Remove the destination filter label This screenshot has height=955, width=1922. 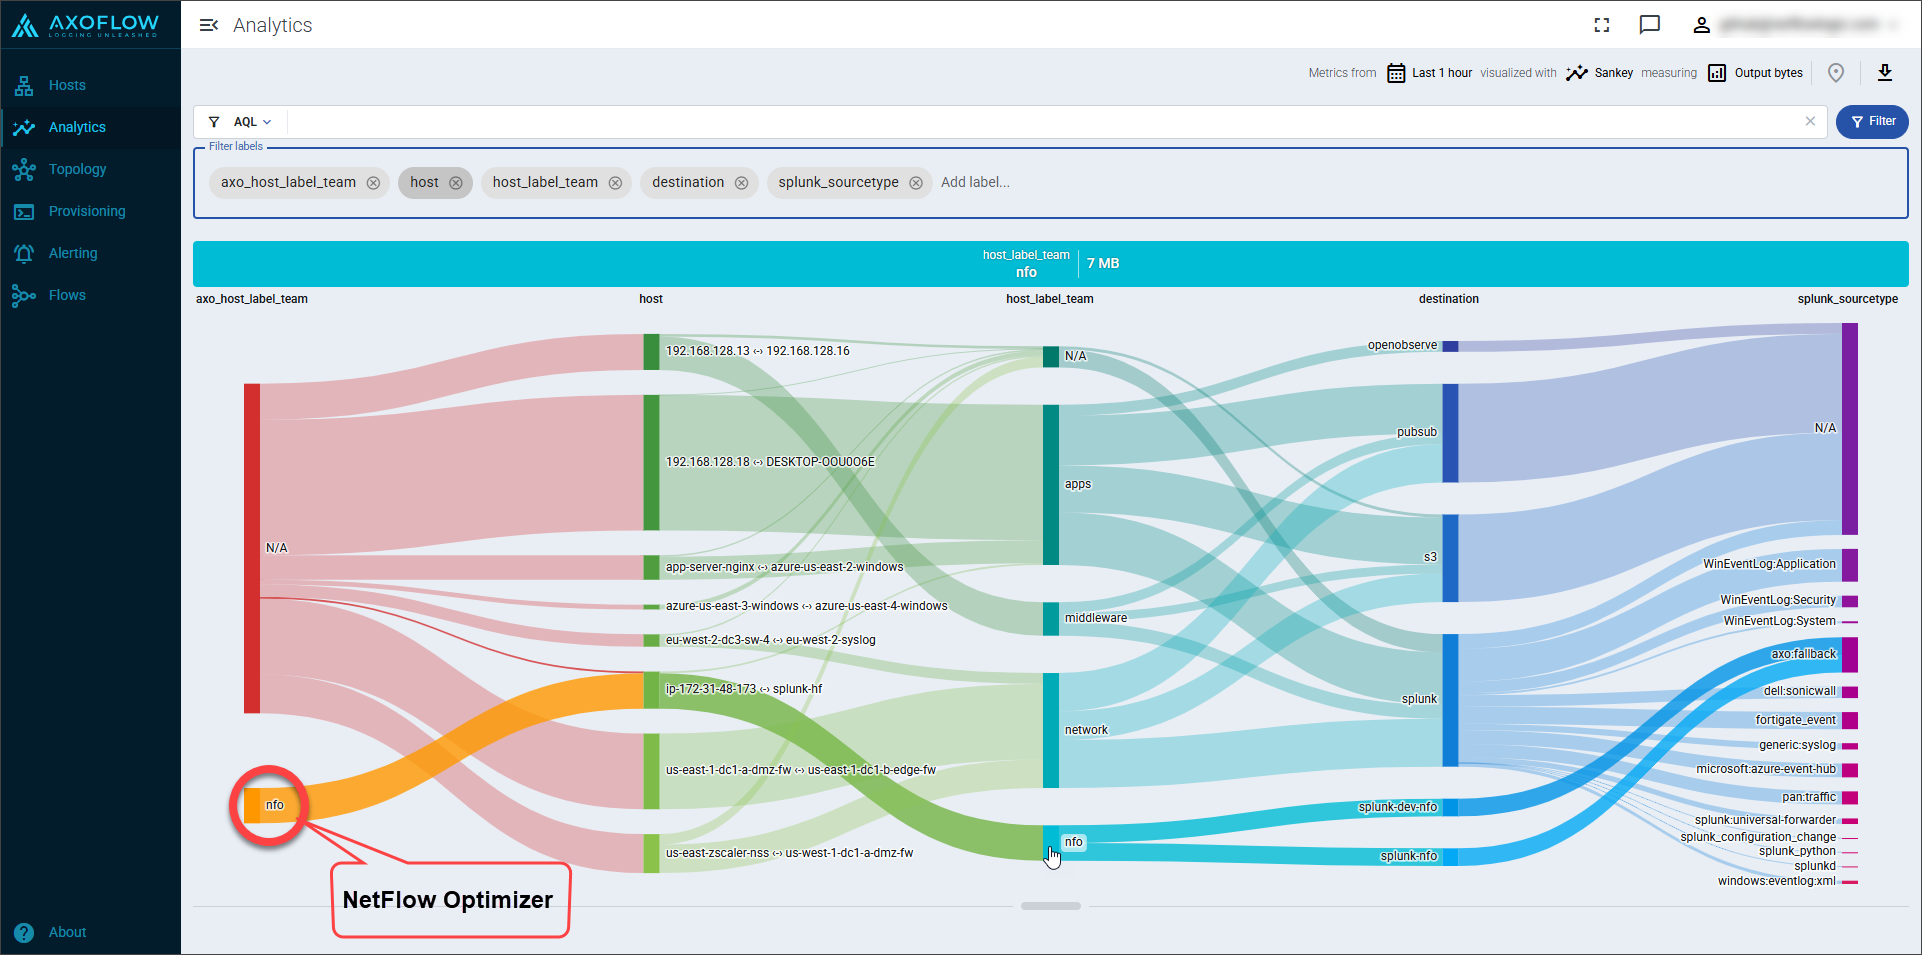point(741,183)
